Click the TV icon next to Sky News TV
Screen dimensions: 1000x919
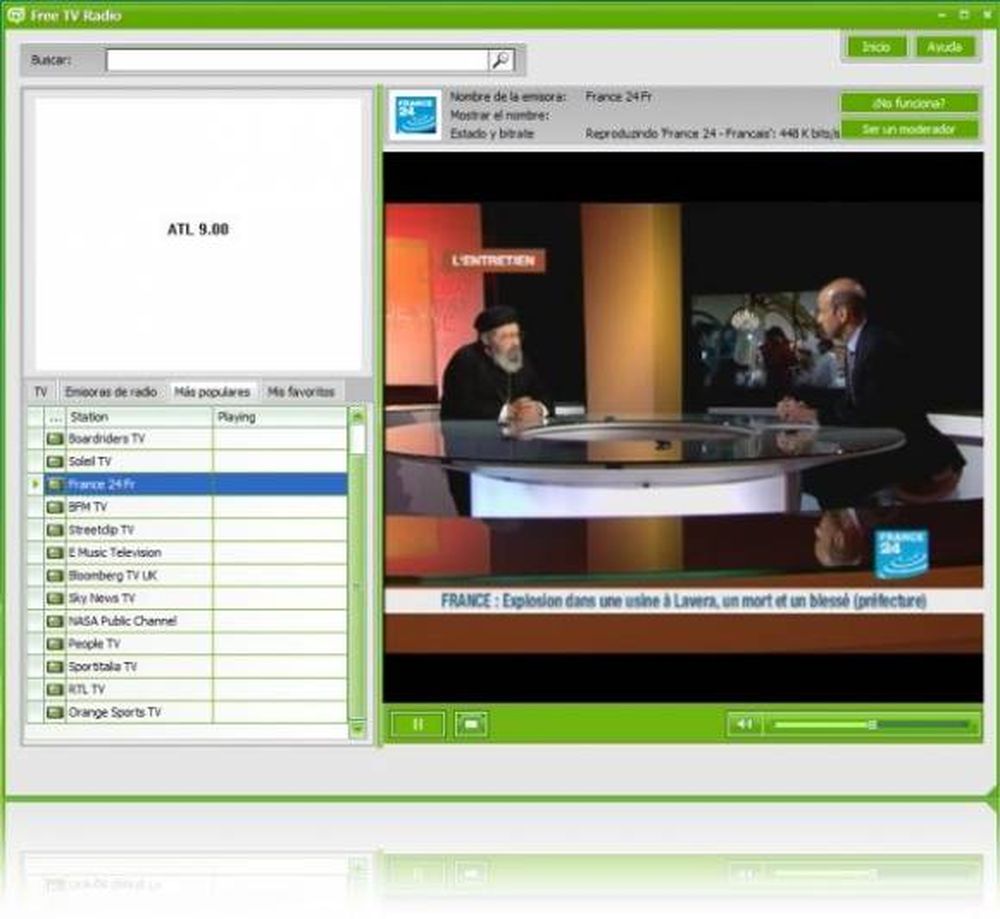click(55, 598)
